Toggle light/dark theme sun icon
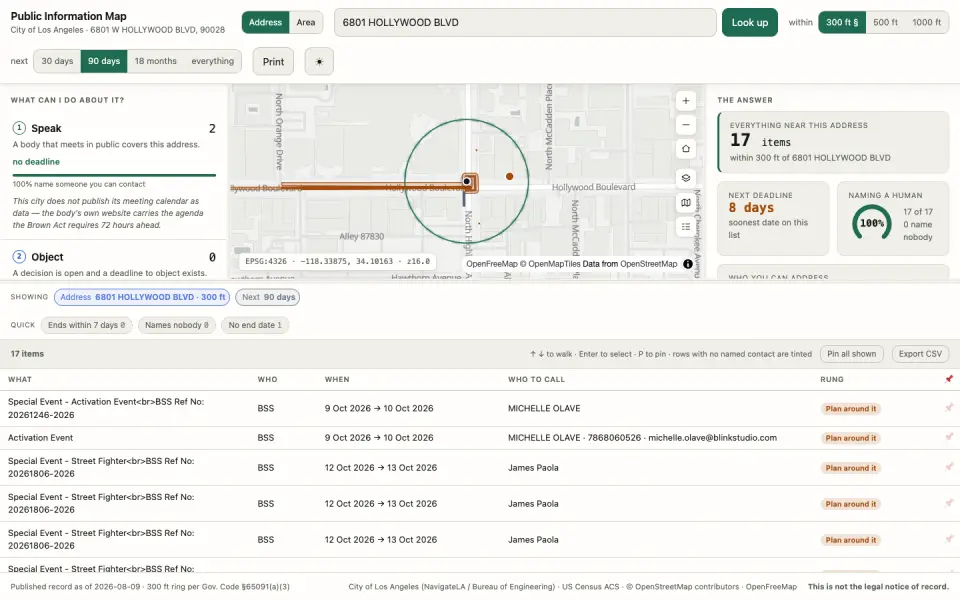The height and width of the screenshot is (600, 960). (319, 61)
